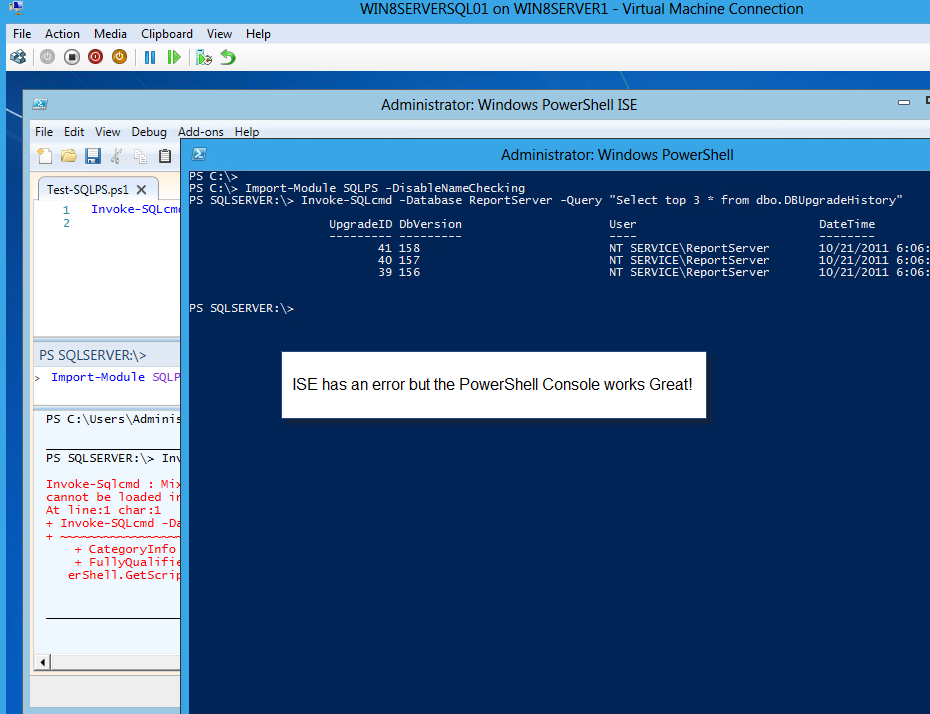The height and width of the screenshot is (714, 930).
Task: Open the VM Media menu
Action: 110,34
